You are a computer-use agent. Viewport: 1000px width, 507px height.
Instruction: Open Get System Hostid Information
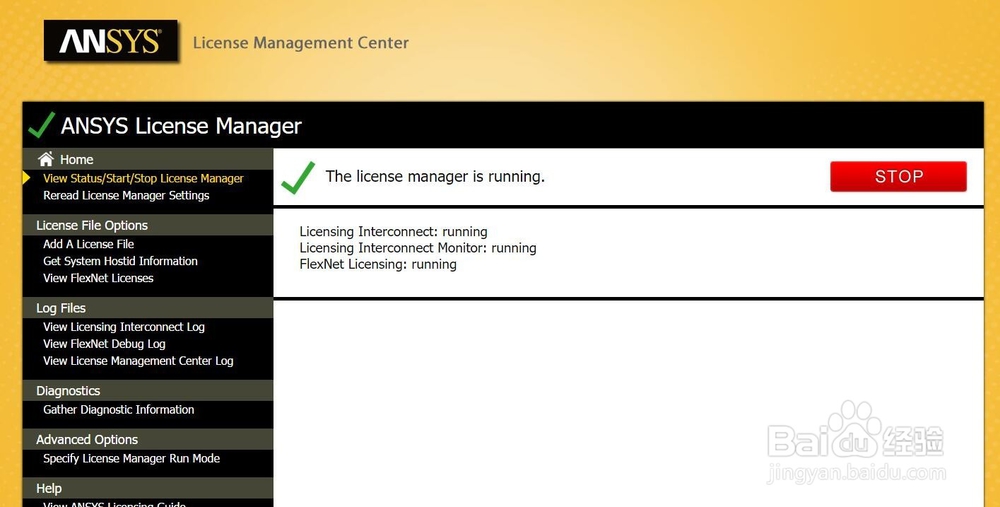click(x=121, y=261)
